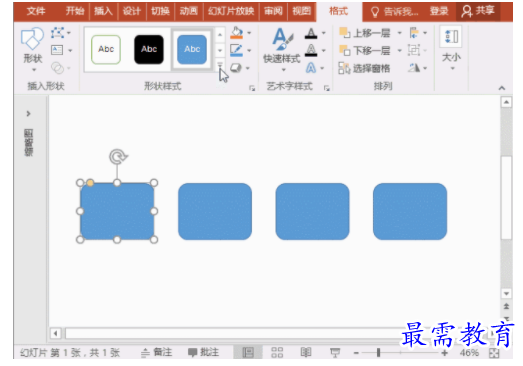This screenshot has height=366, width=523.
Task: Open 下移一层 dropdown arrow
Action: [x=400, y=50]
